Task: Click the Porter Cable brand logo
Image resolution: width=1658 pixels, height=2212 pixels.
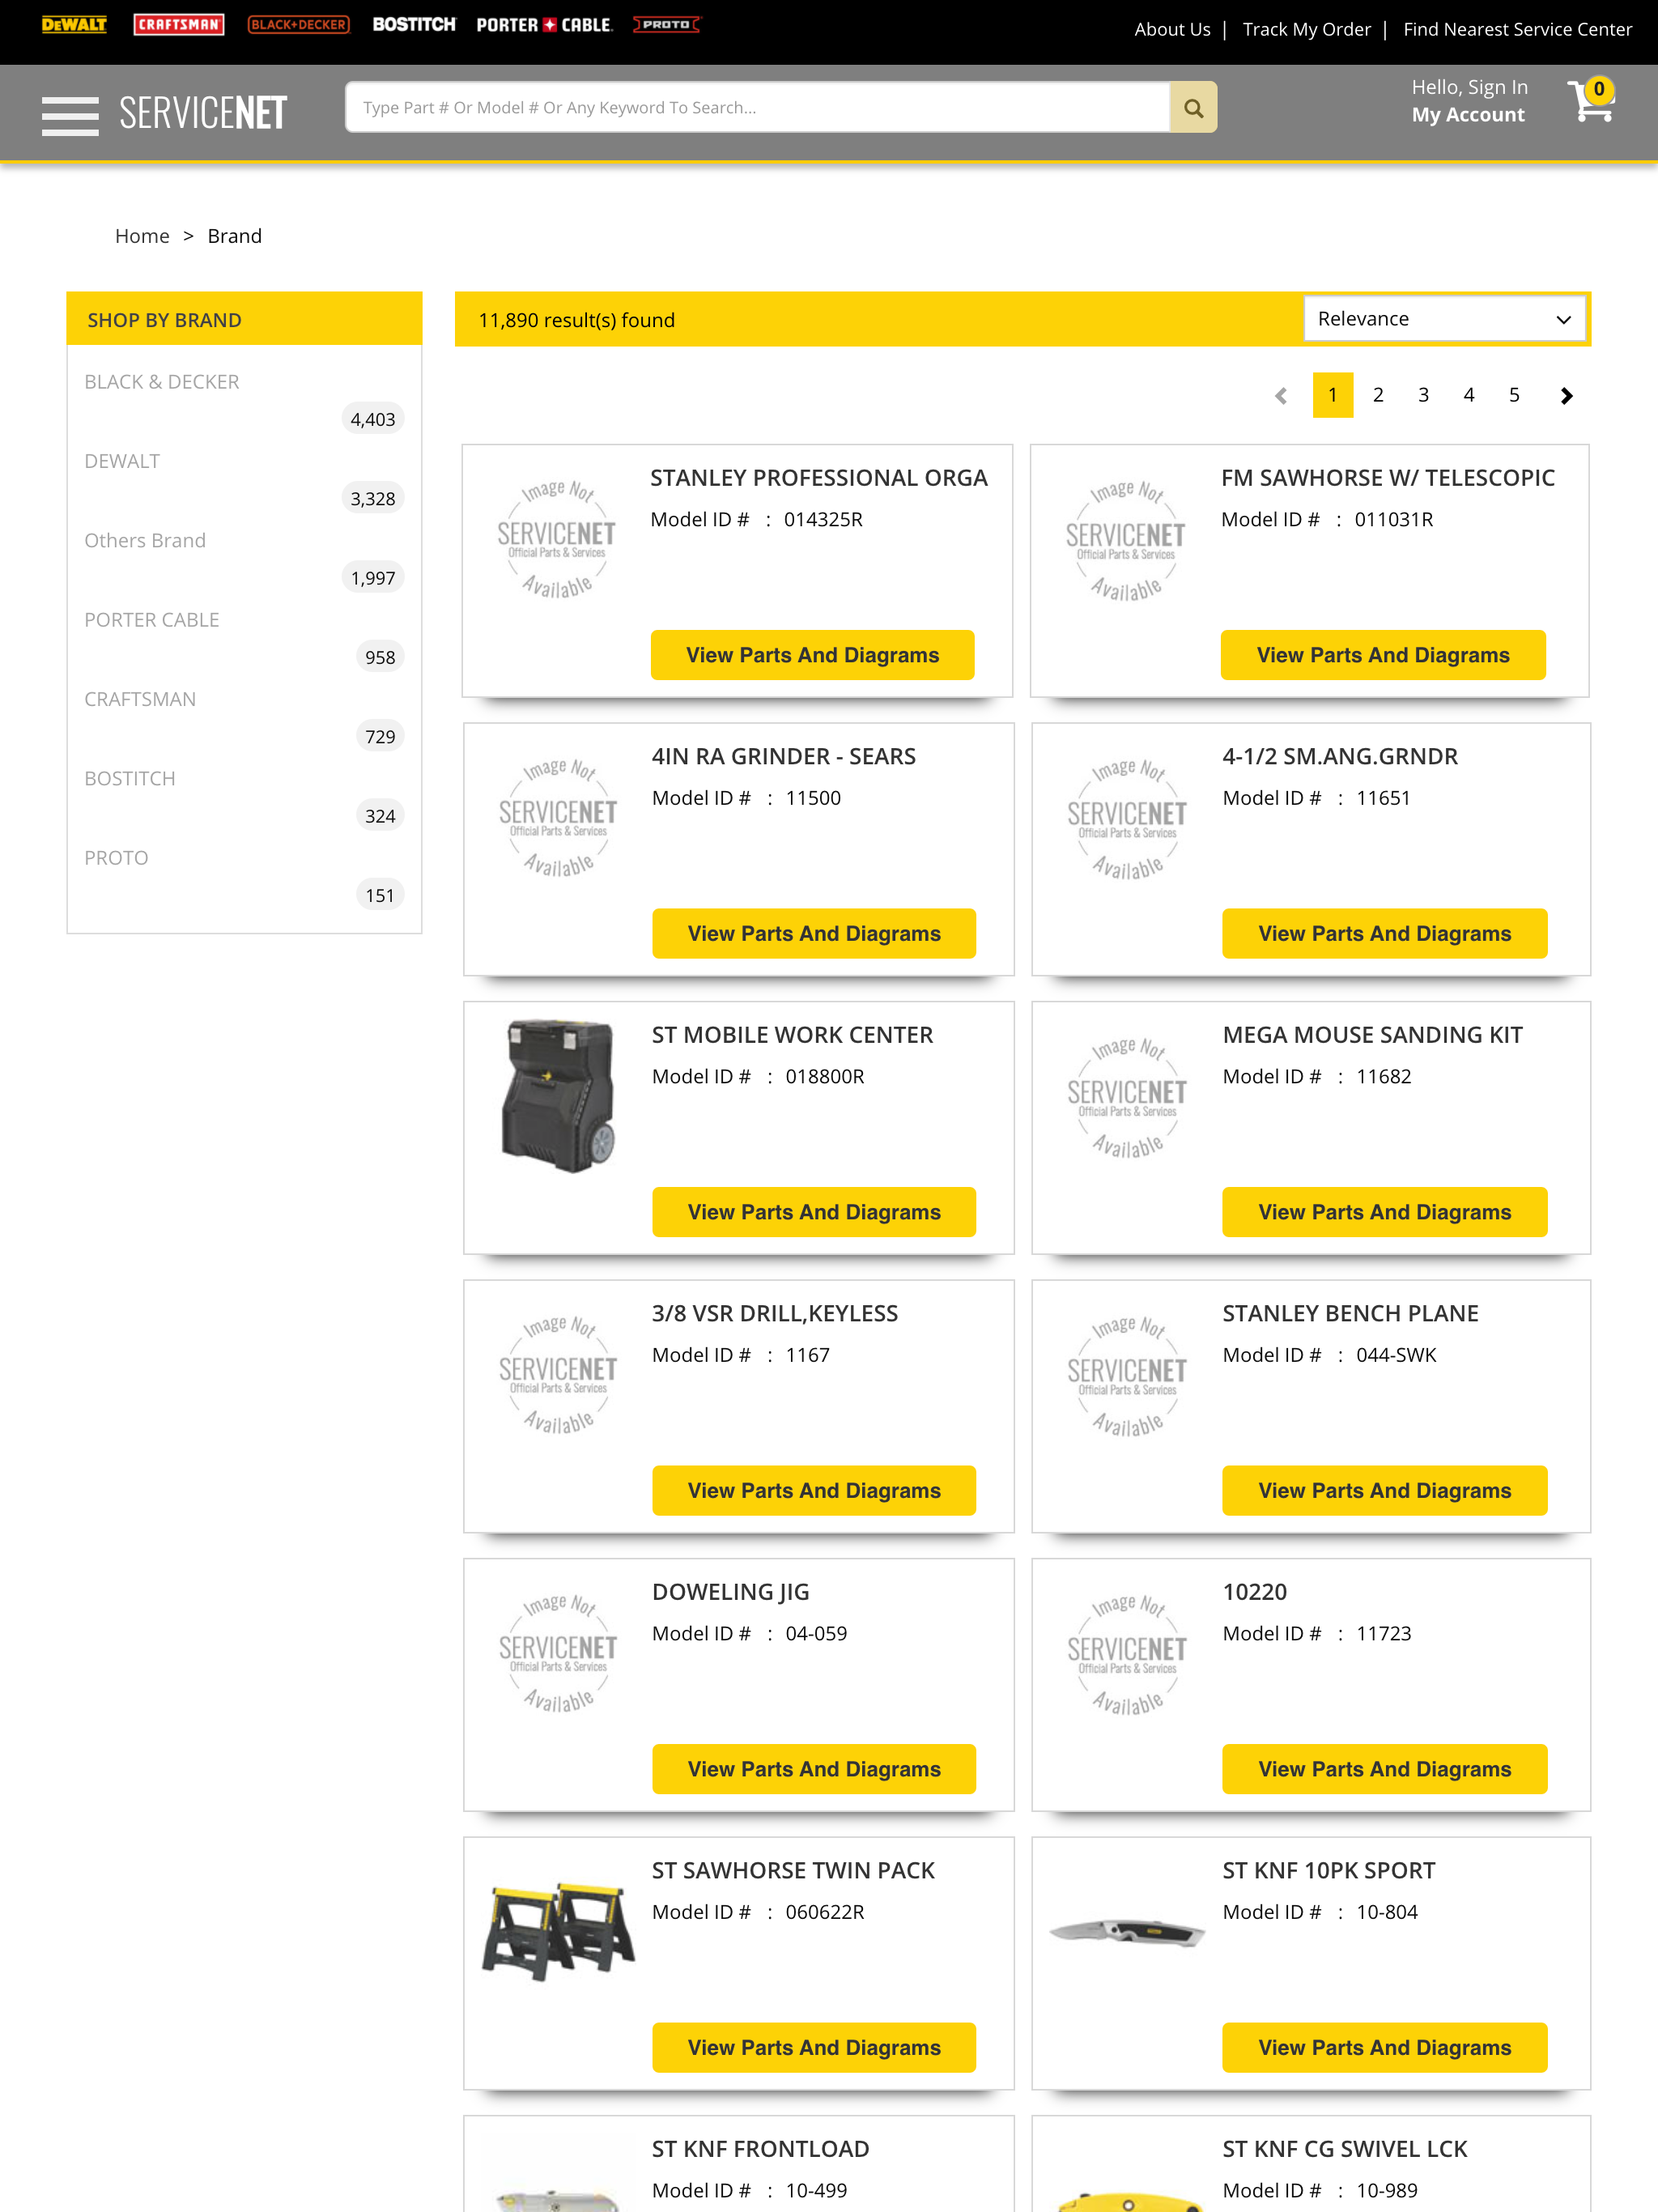Action: tap(544, 25)
